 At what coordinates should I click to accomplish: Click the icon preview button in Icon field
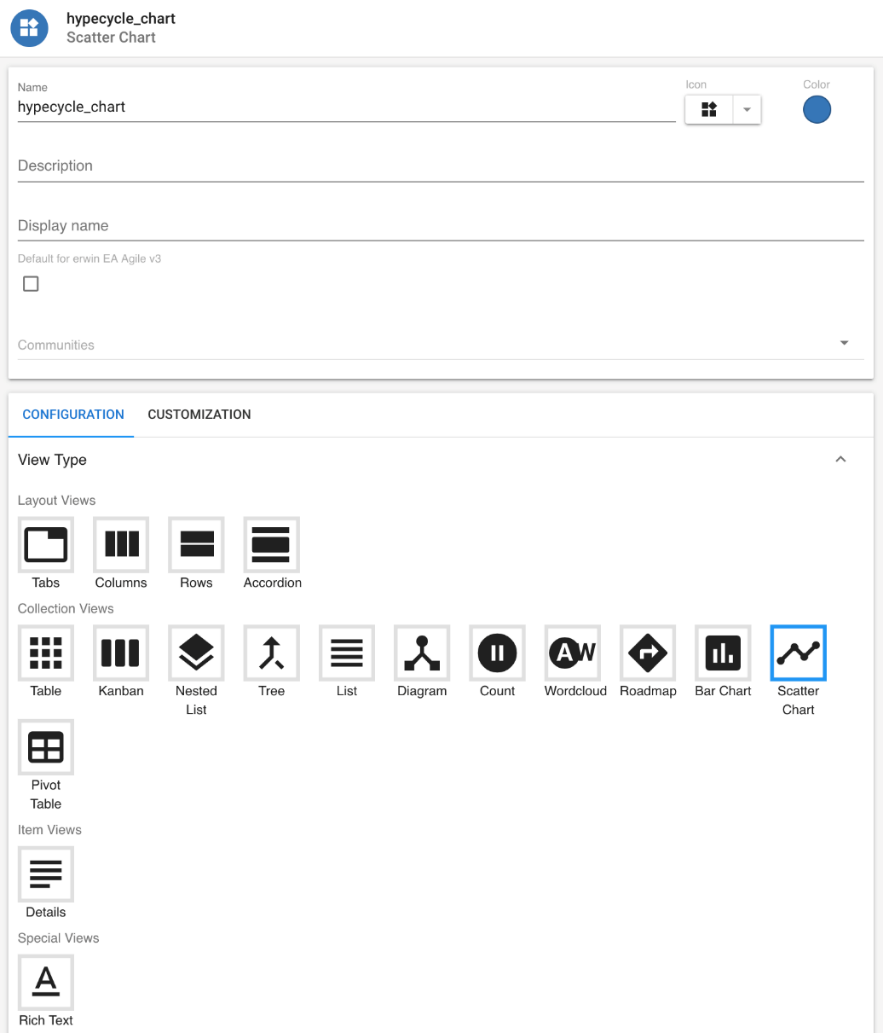click(708, 109)
